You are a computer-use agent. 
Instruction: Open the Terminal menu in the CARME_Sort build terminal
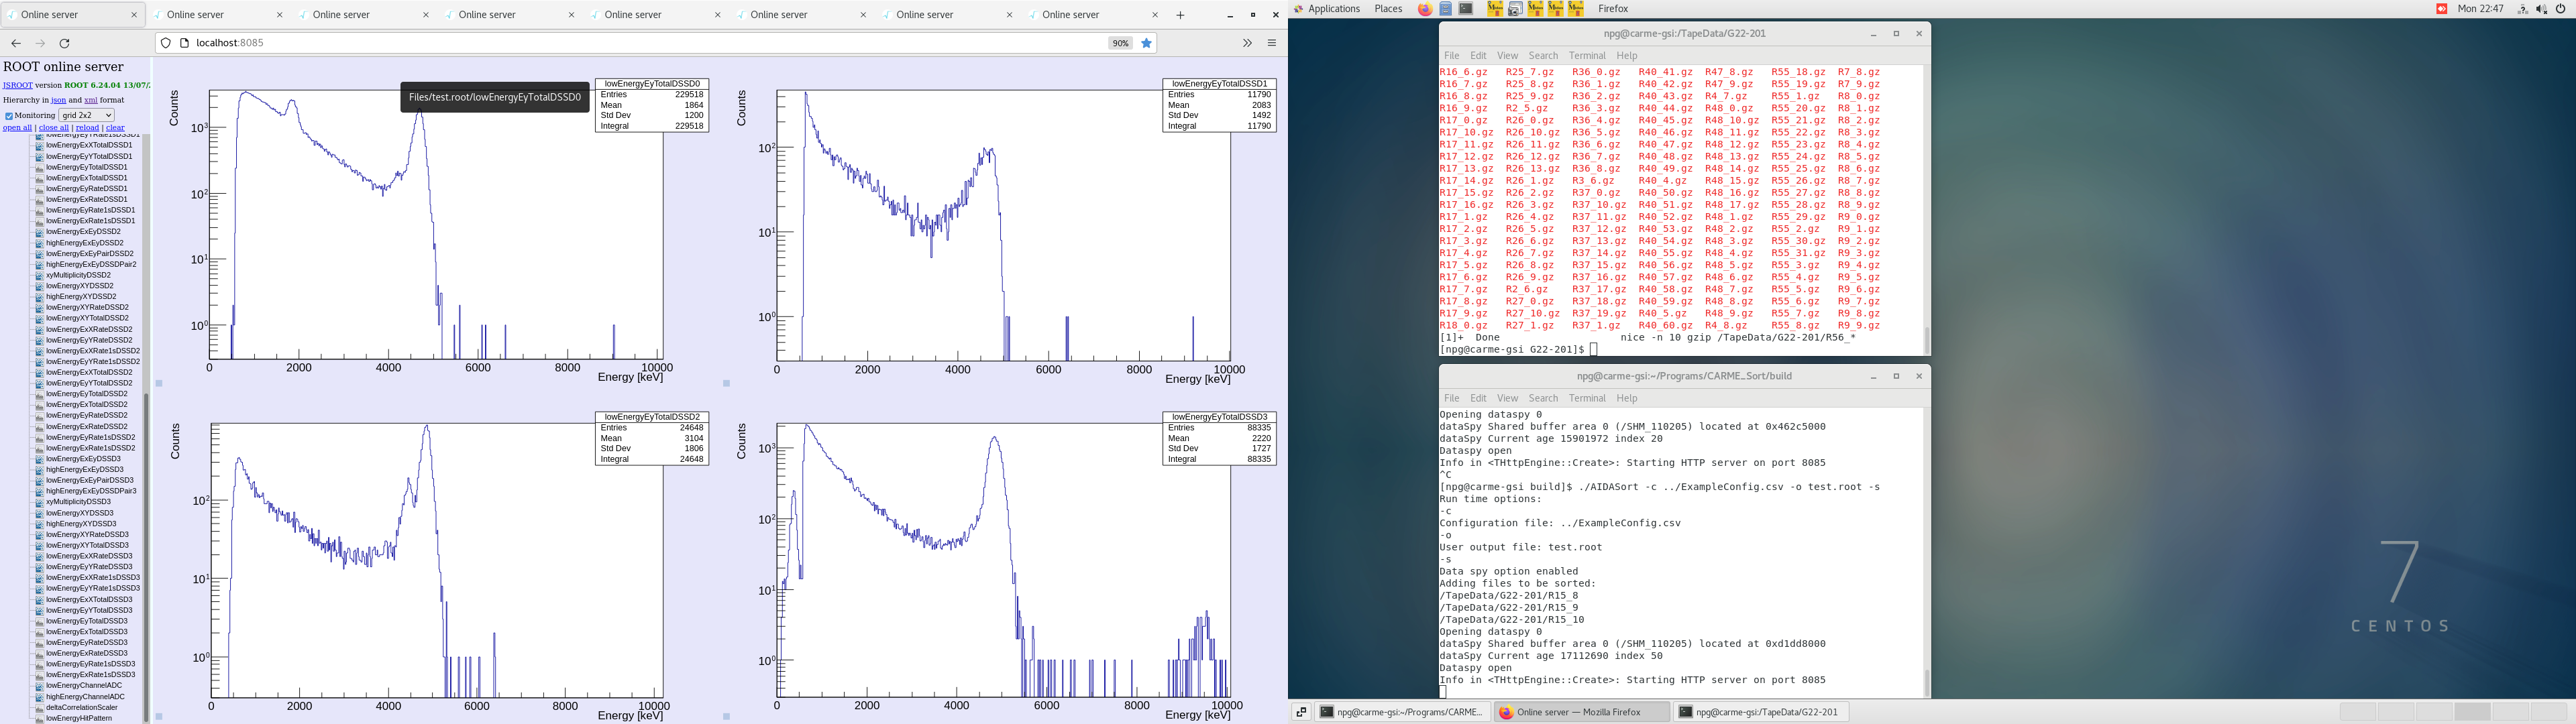pyautogui.click(x=1586, y=398)
